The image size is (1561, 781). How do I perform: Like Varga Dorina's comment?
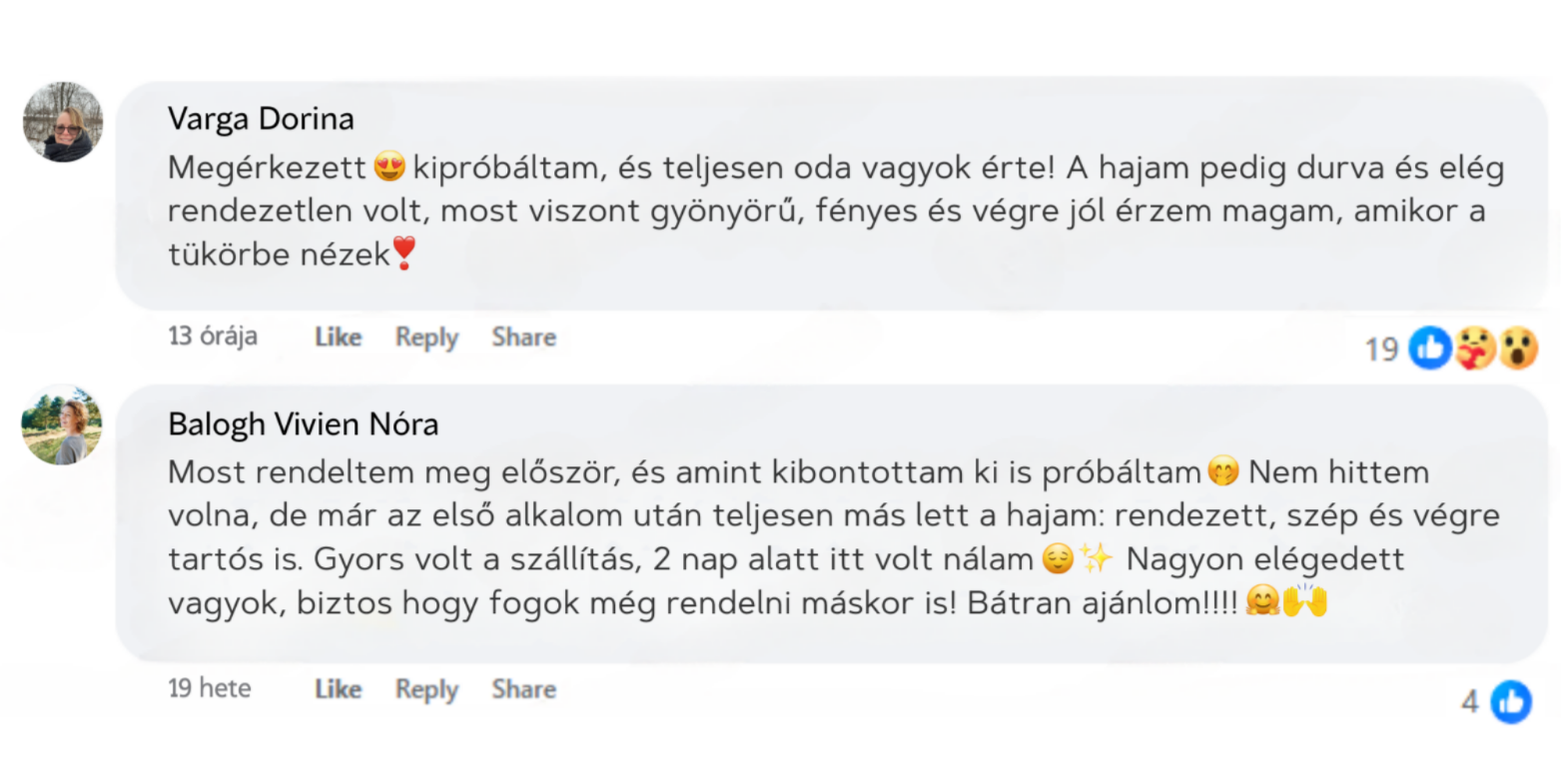tap(338, 337)
